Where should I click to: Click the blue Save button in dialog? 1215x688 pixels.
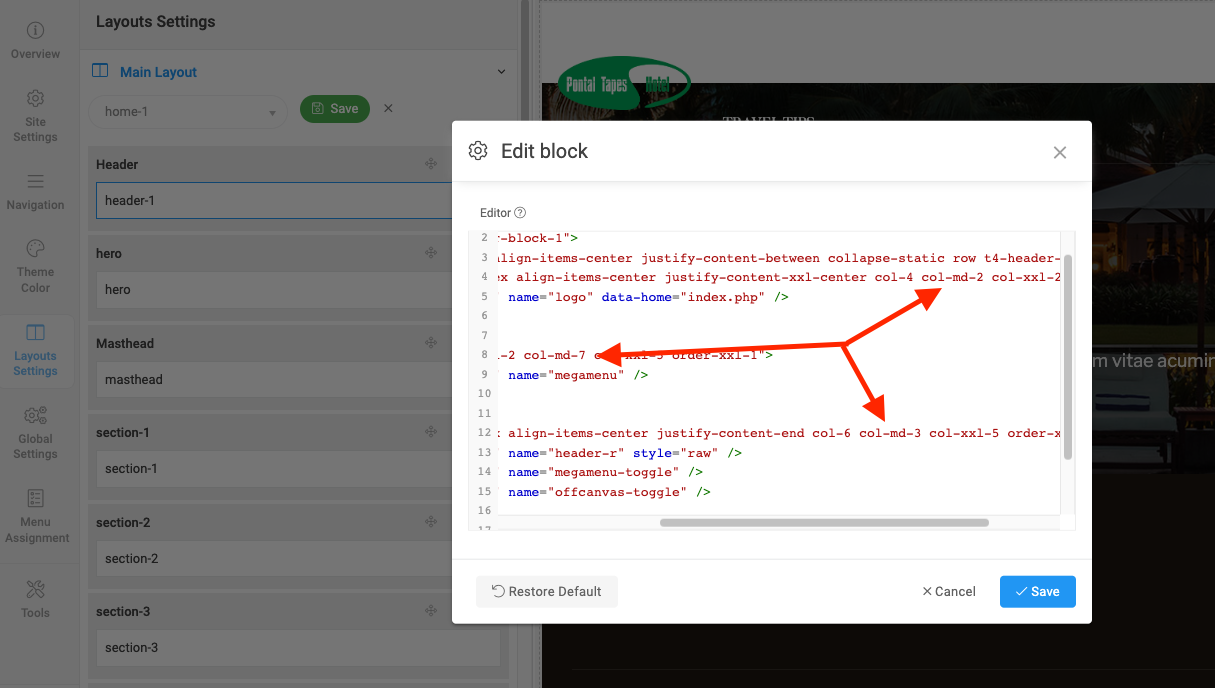point(1037,591)
